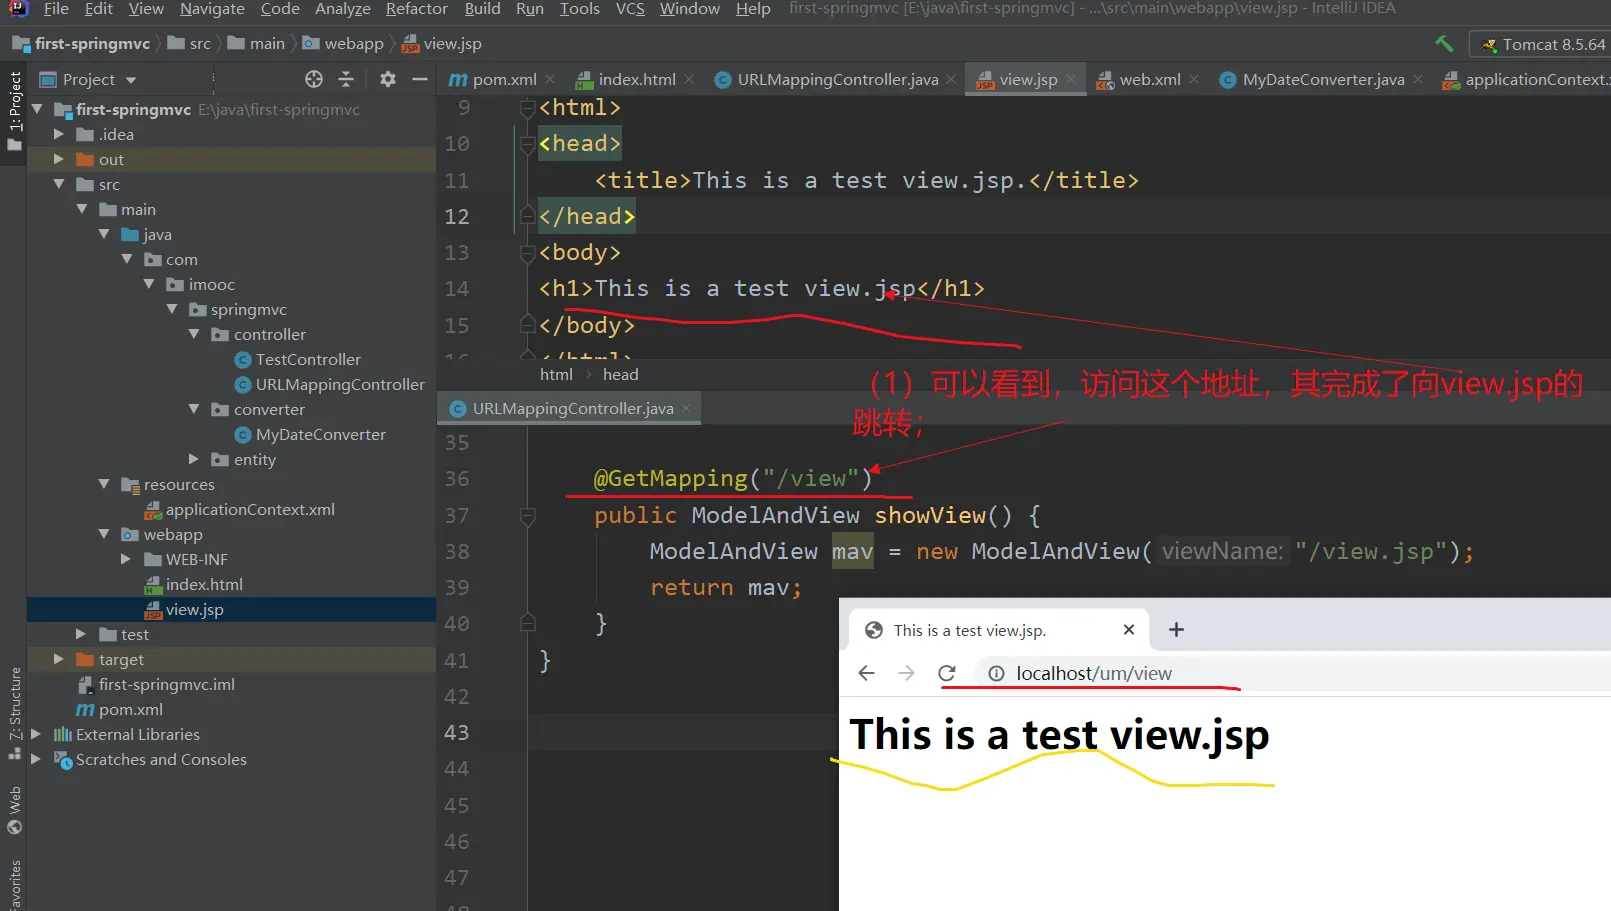Reload the browser page
Image resolution: width=1611 pixels, height=911 pixels.
click(x=947, y=673)
